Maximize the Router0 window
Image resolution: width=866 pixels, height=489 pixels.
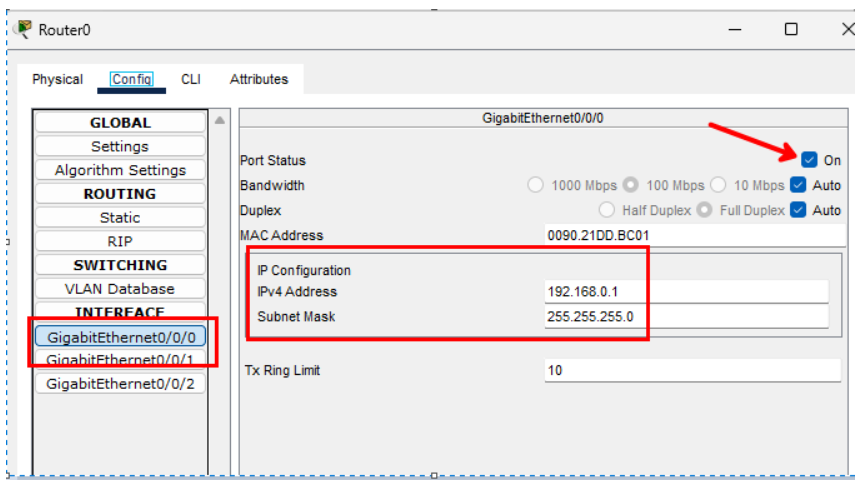coord(791,29)
